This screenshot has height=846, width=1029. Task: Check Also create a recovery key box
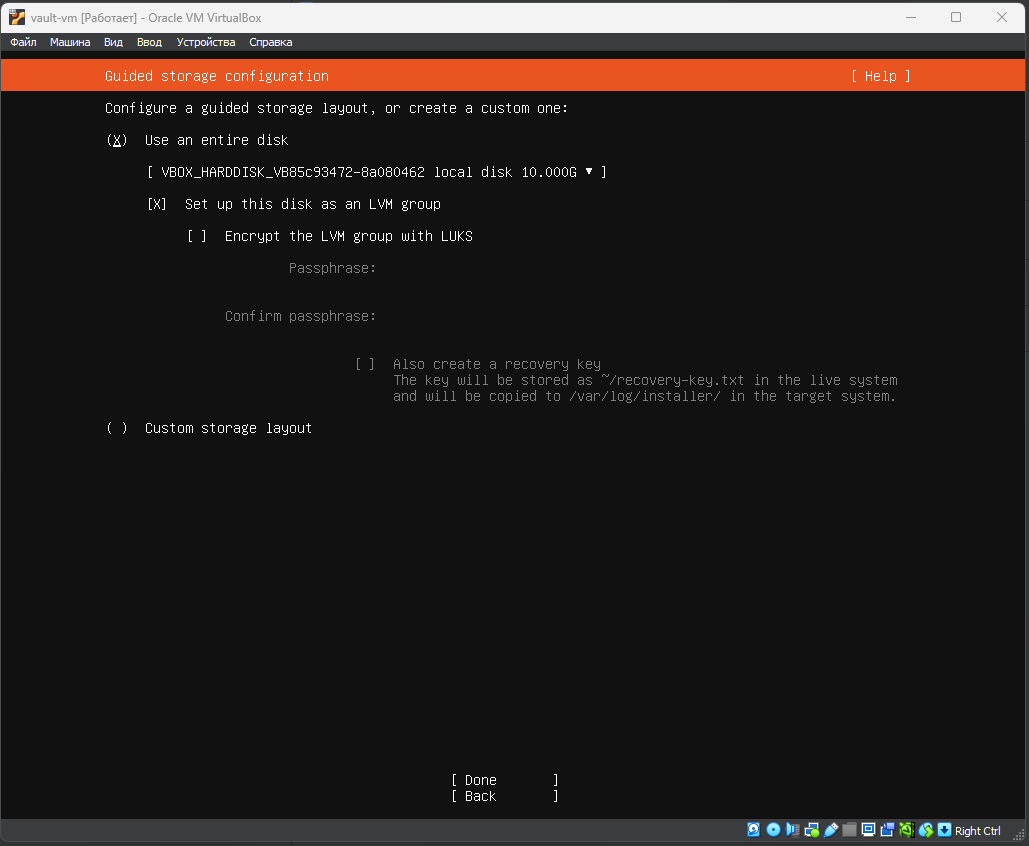365,364
